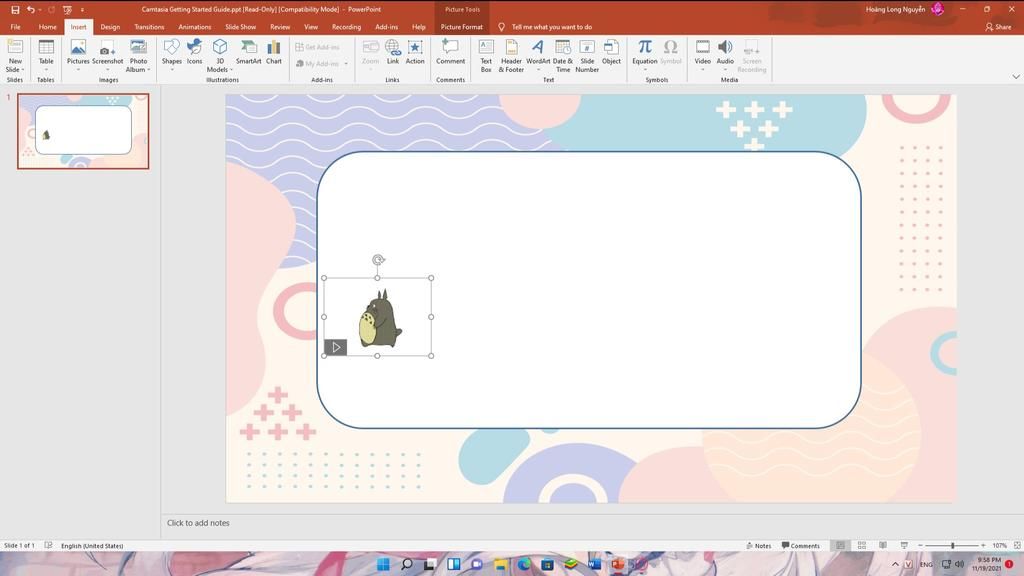Zoom in with the plus button
Screen dimensions: 1024x576
click(983, 545)
